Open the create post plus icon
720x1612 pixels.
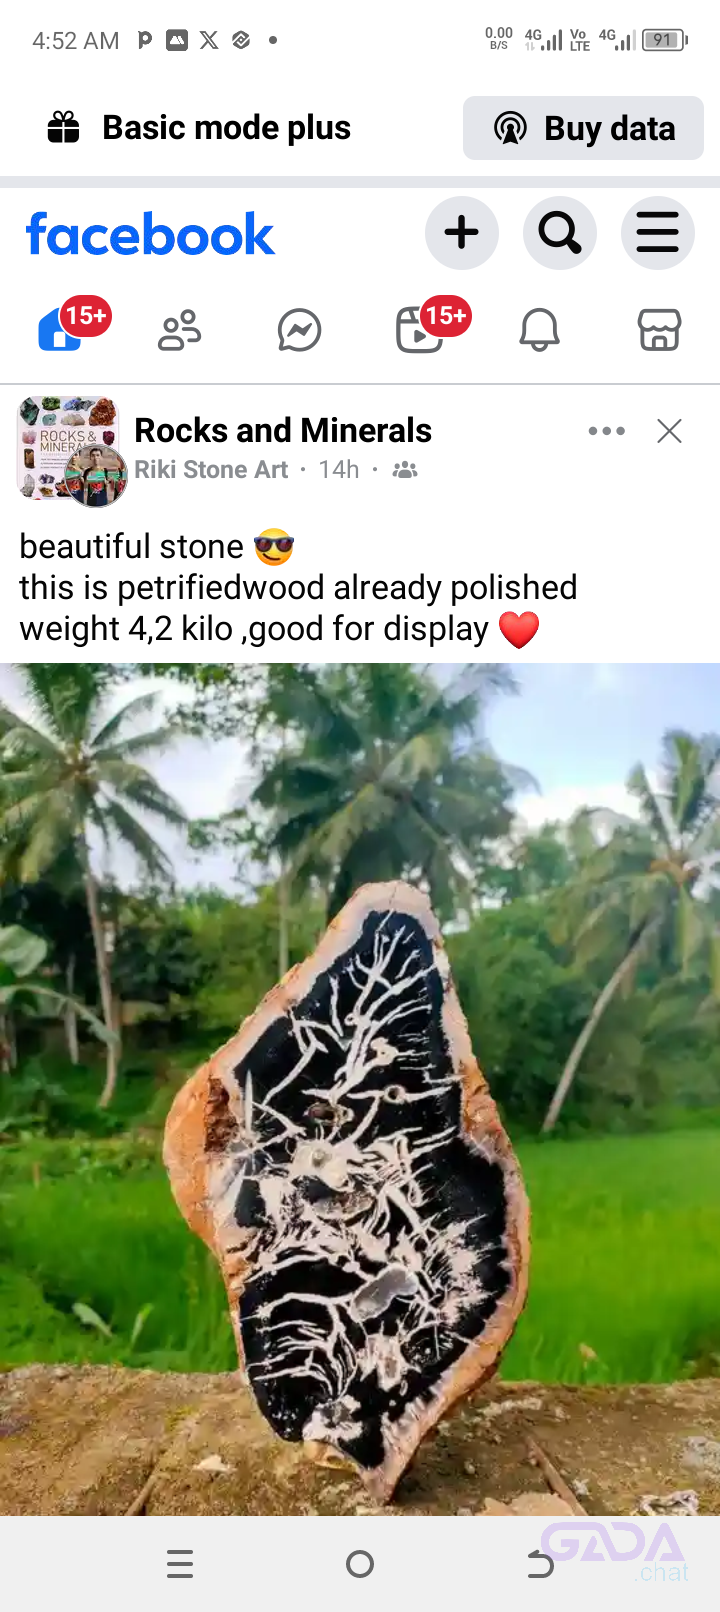point(461,233)
